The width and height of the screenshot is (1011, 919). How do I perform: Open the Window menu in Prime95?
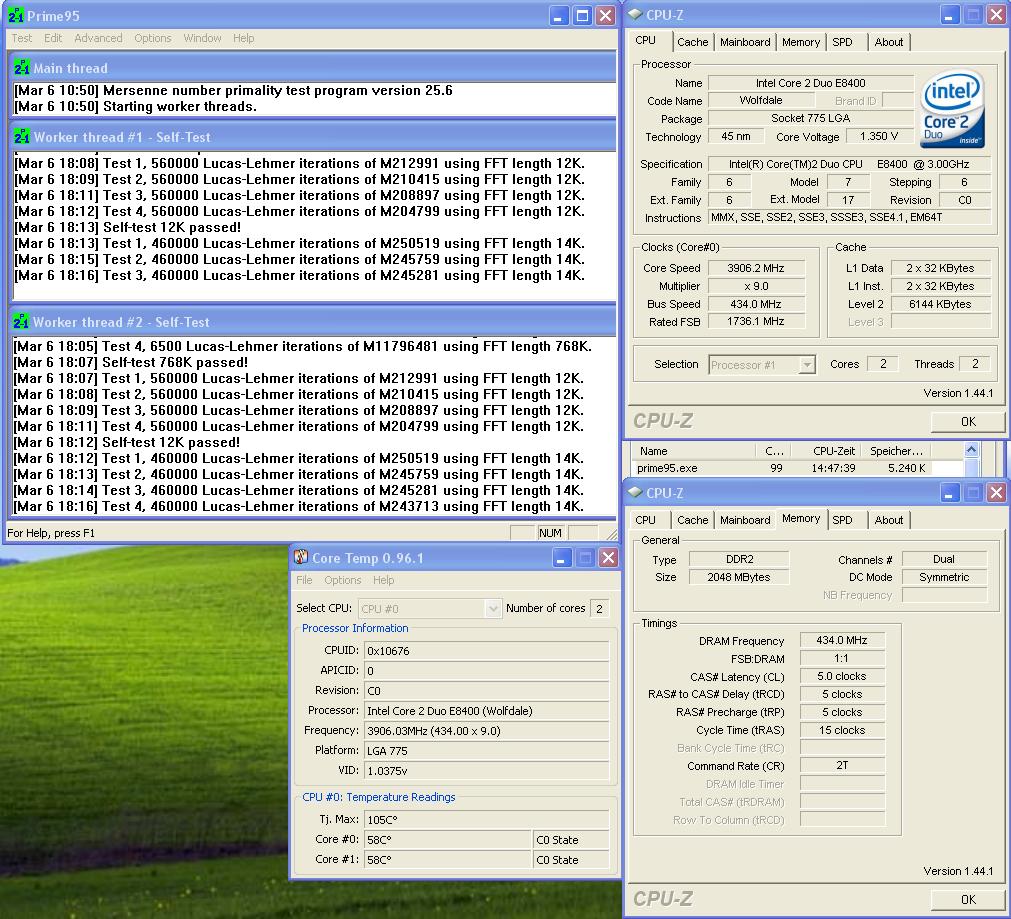pyautogui.click(x=202, y=38)
